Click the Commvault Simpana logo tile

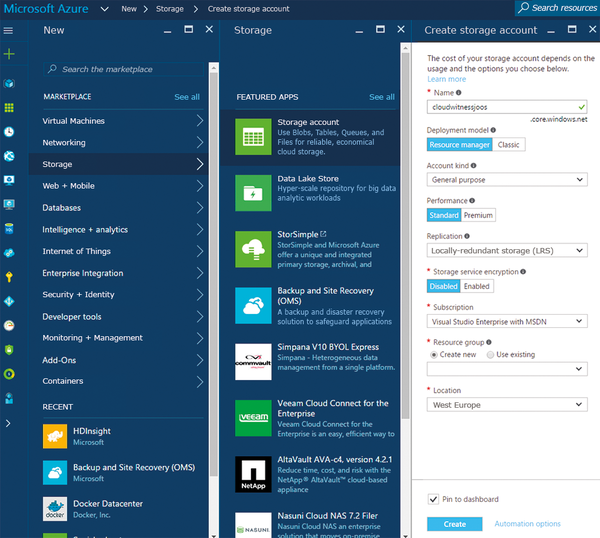[253, 362]
